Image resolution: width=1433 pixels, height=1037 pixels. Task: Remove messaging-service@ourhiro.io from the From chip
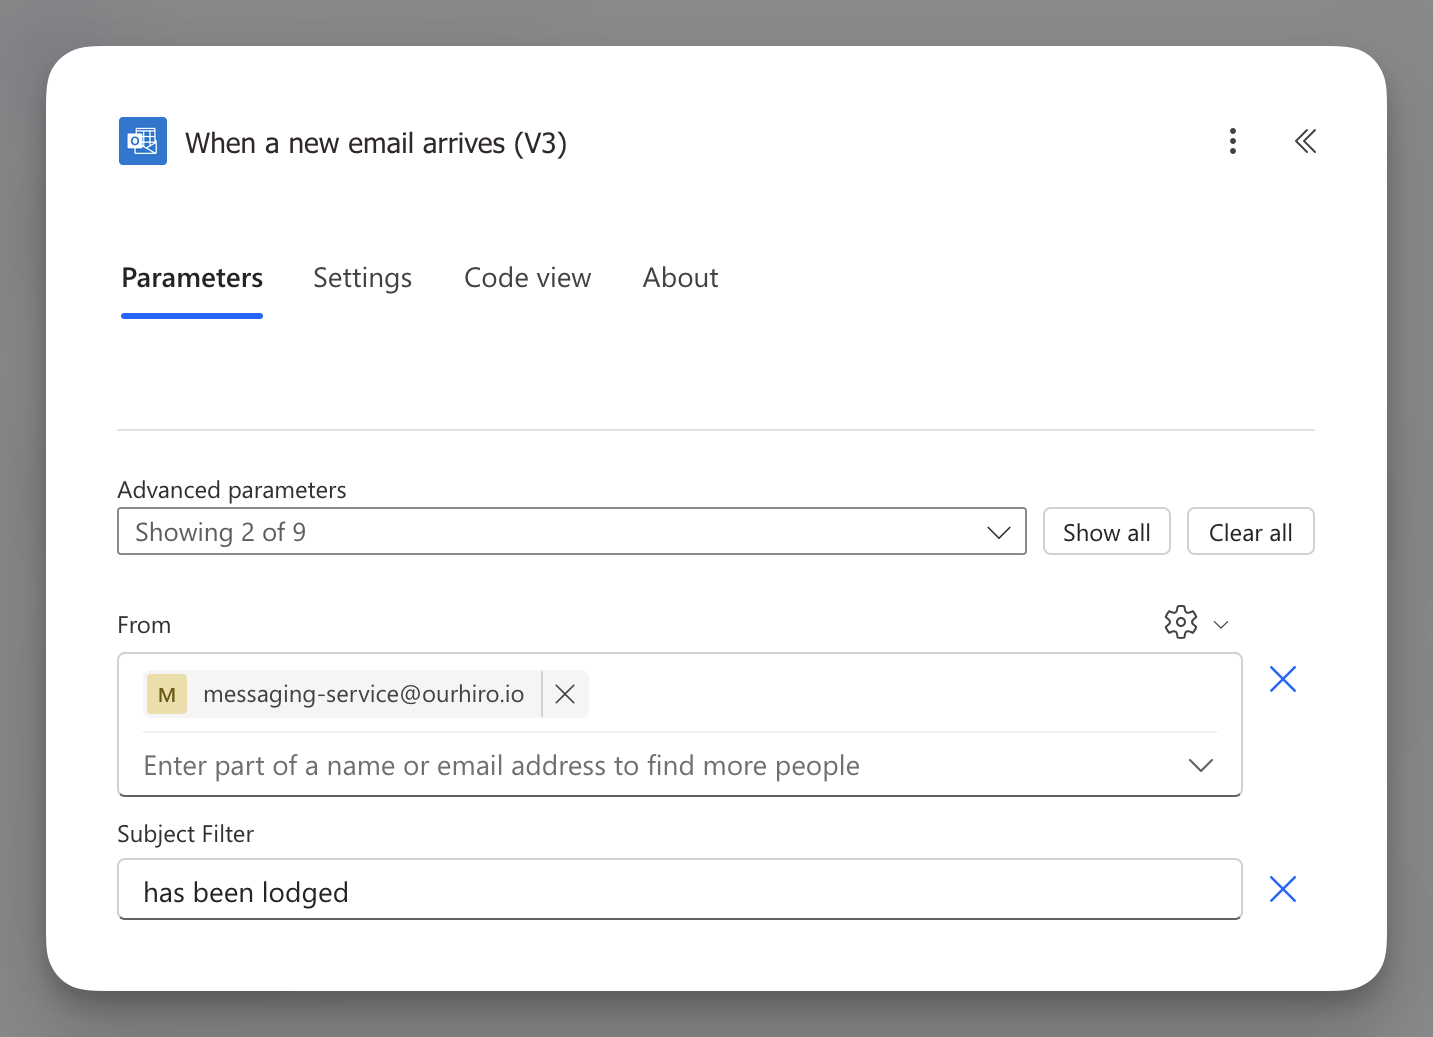pos(565,694)
